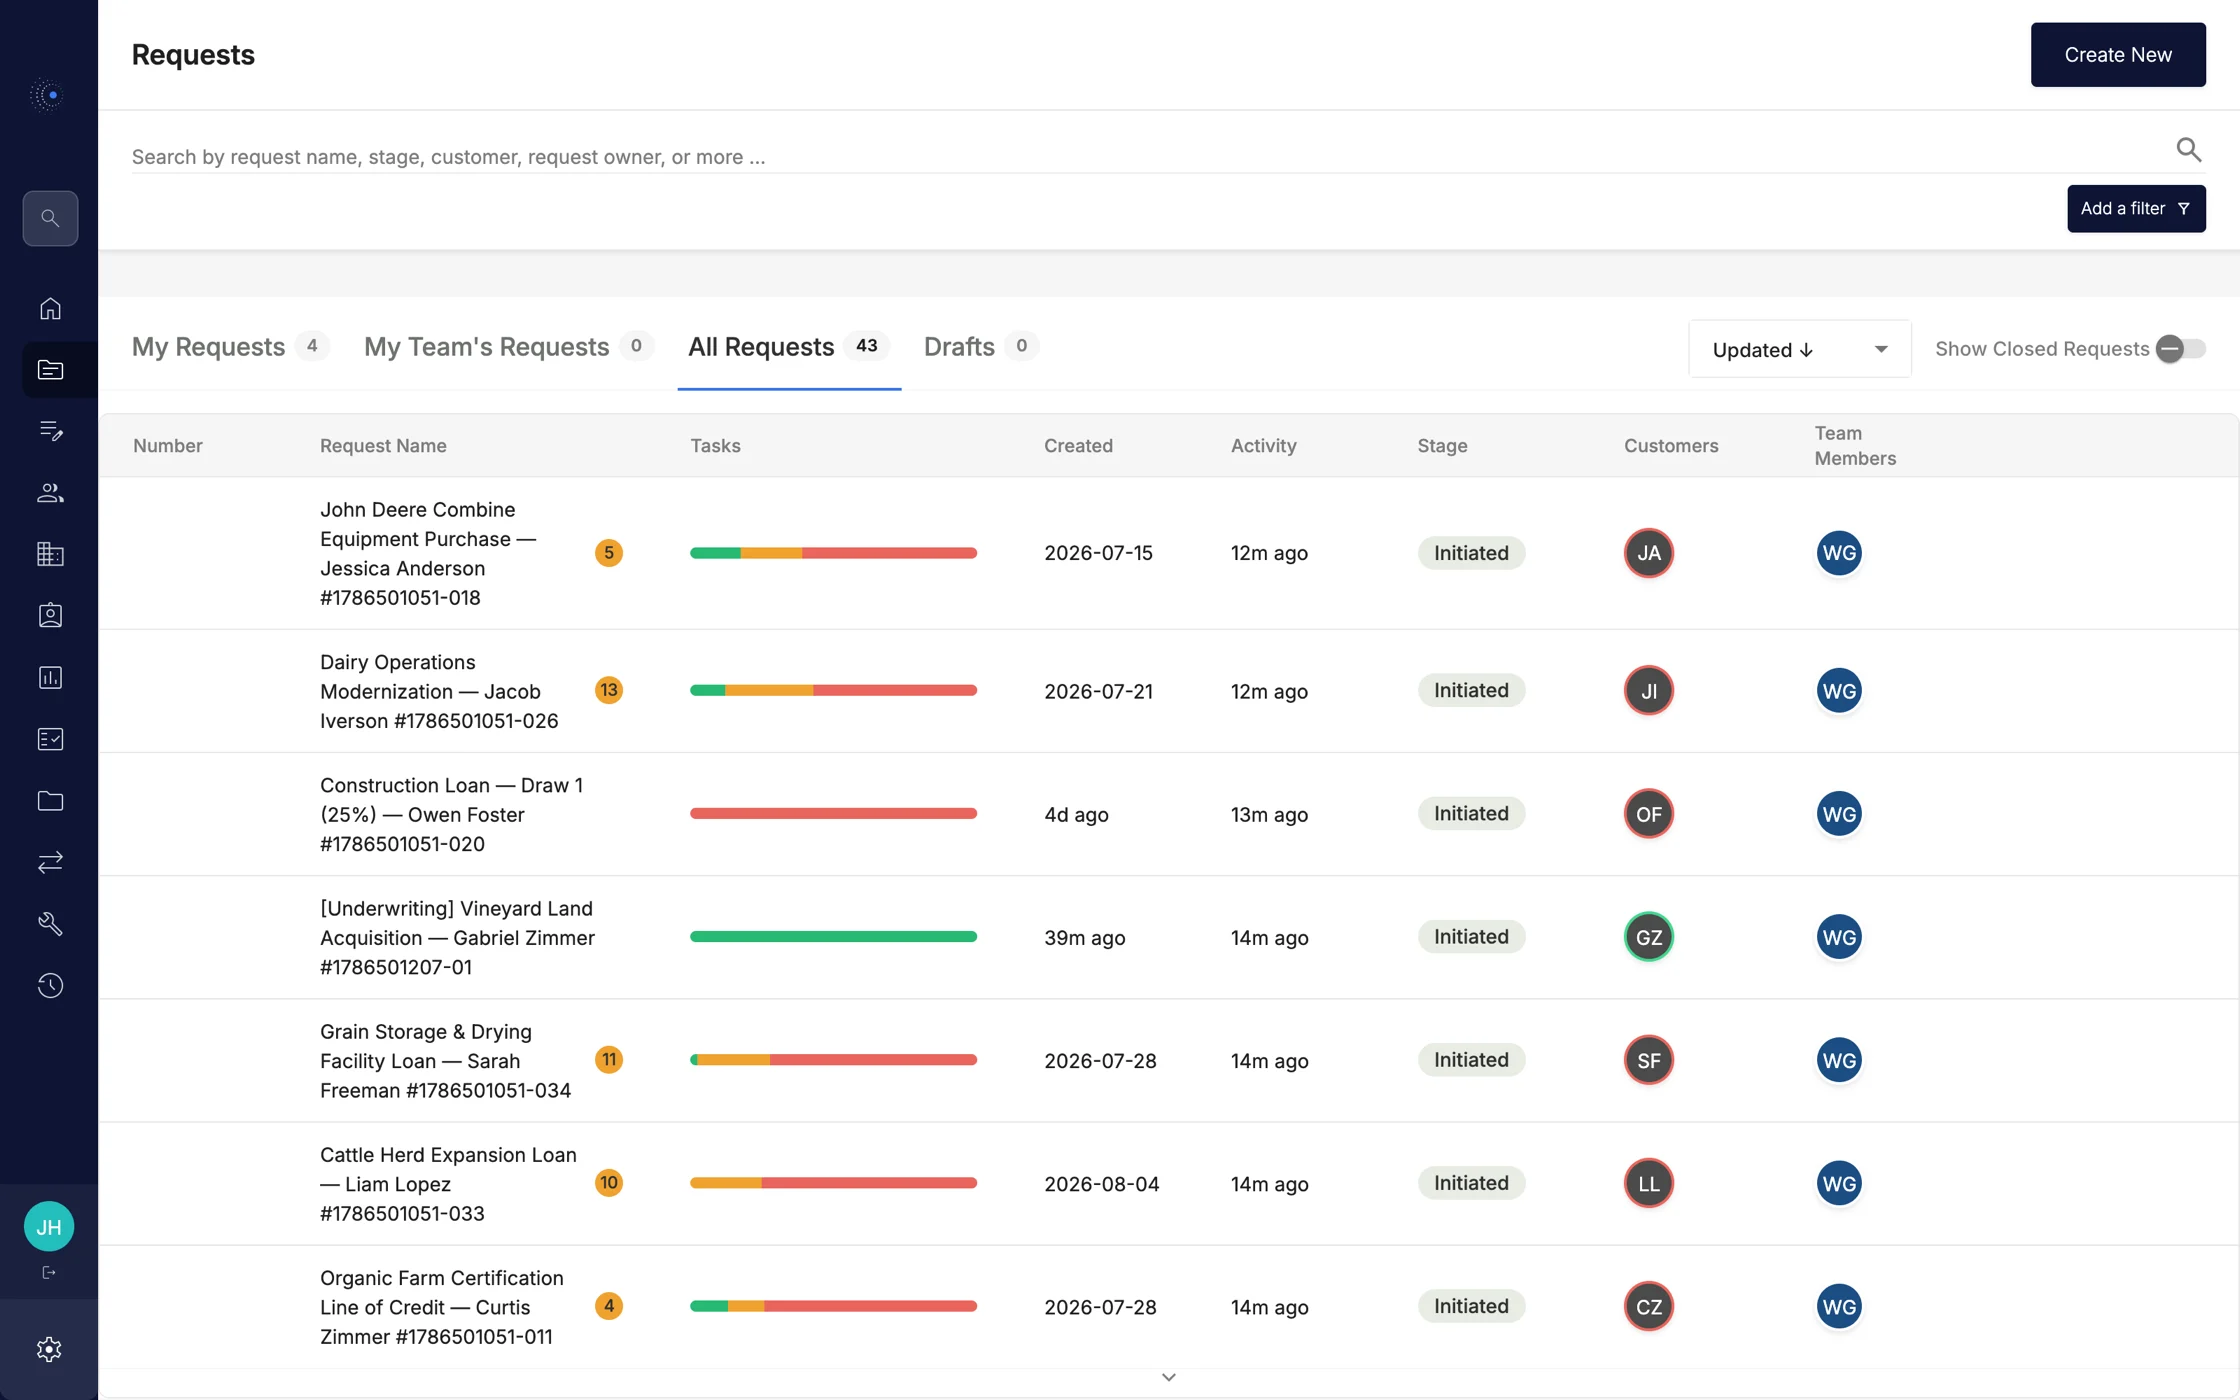Expand more rows with bottom chevron

coord(1168,1378)
